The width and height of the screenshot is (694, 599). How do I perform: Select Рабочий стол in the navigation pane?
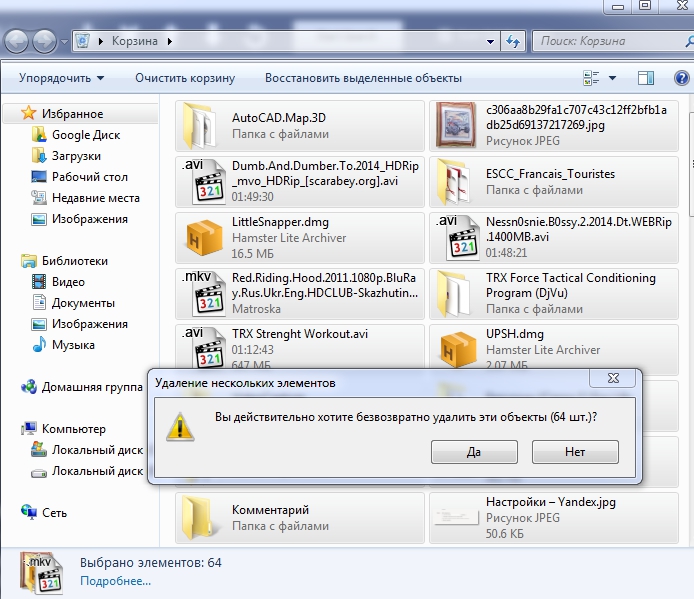point(89,177)
